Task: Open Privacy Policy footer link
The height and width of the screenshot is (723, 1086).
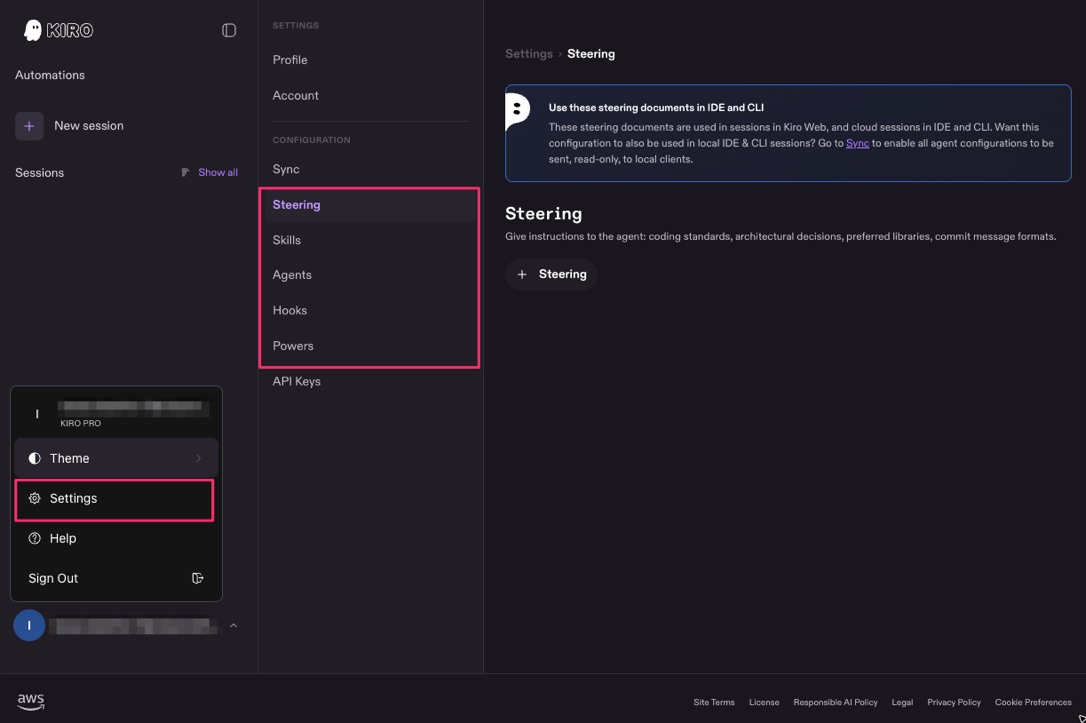Action: click(x=954, y=702)
